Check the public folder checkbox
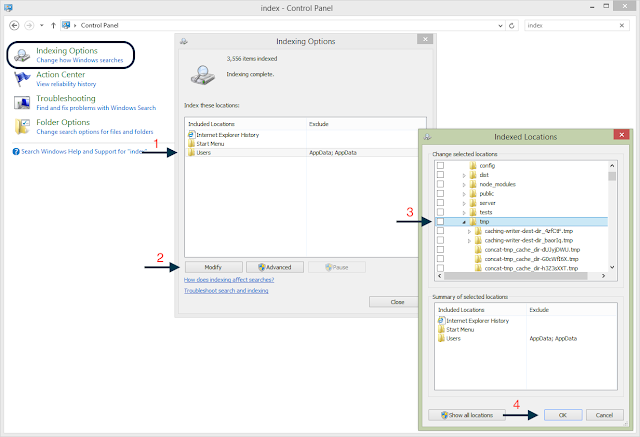This screenshot has height=437, width=640. point(440,193)
